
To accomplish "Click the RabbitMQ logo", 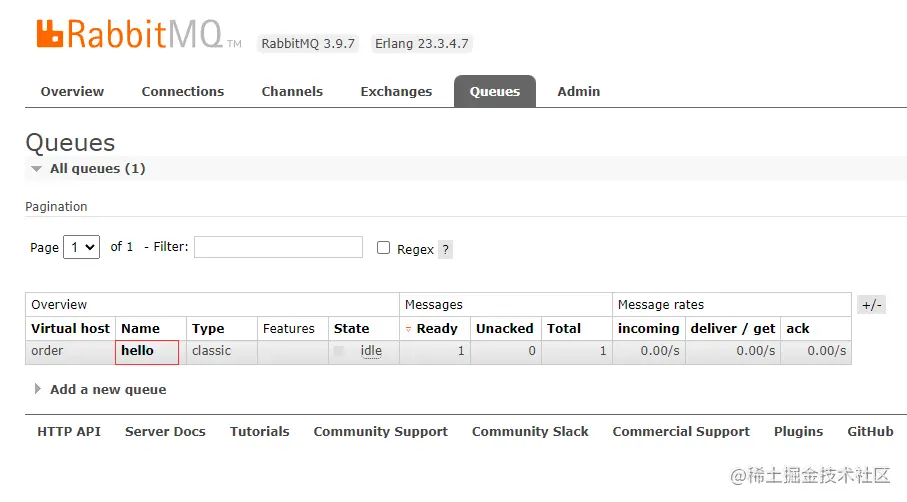I will 139,34.
